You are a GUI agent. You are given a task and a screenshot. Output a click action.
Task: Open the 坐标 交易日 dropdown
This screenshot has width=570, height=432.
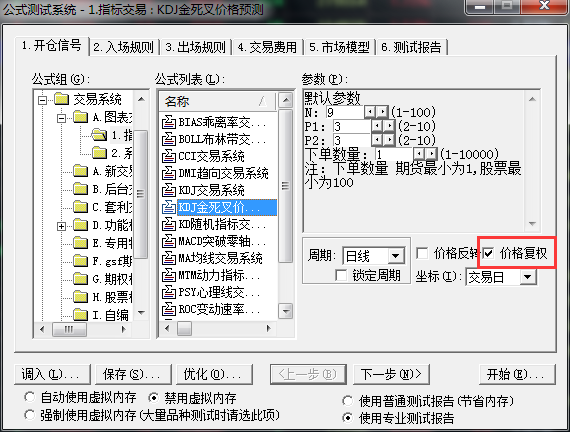pyautogui.click(x=528, y=277)
